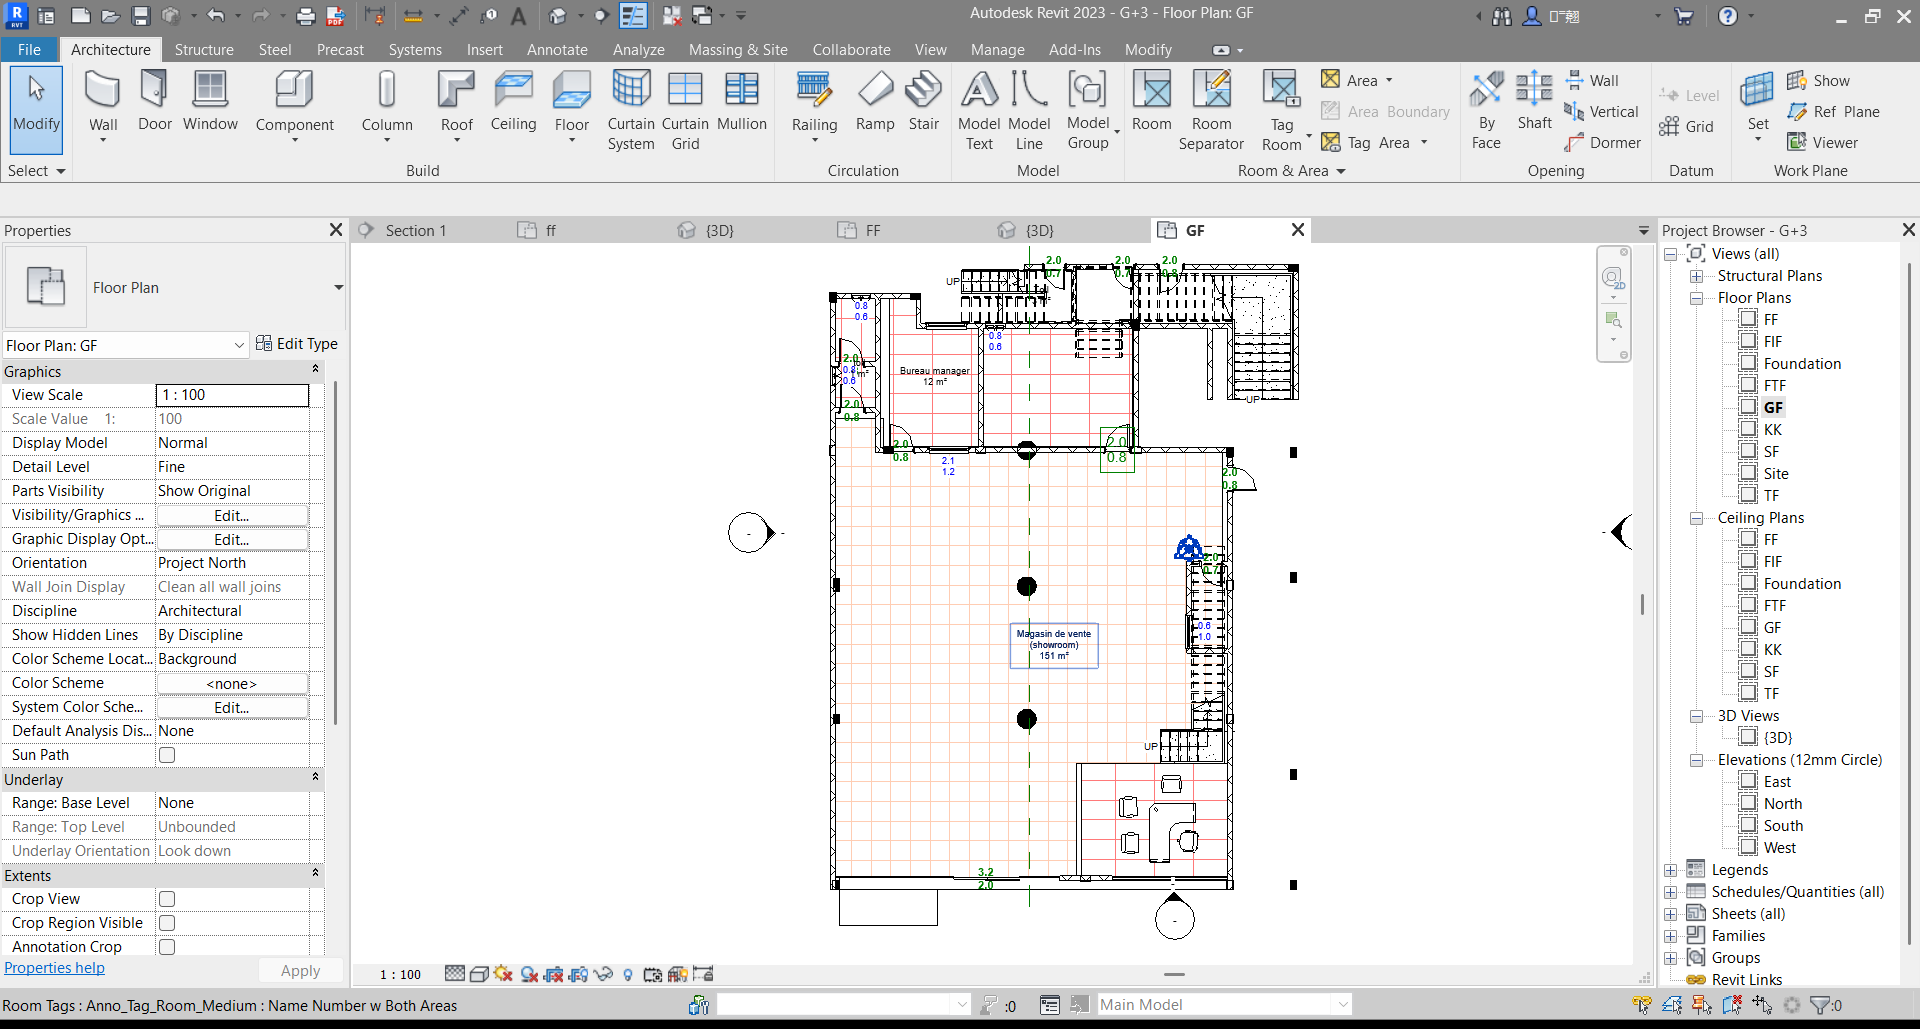Expand the Legends tree node
This screenshot has width=1920, height=1029.
click(1670, 870)
